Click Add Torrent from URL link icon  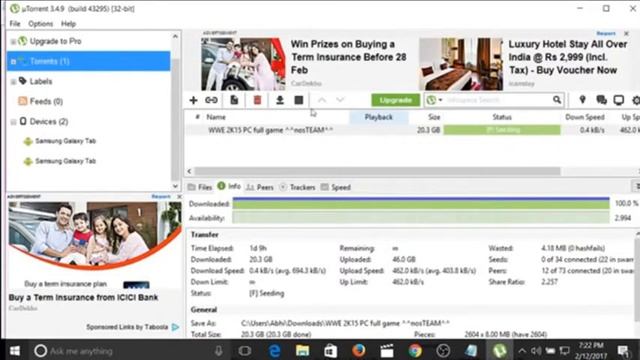tap(211, 100)
